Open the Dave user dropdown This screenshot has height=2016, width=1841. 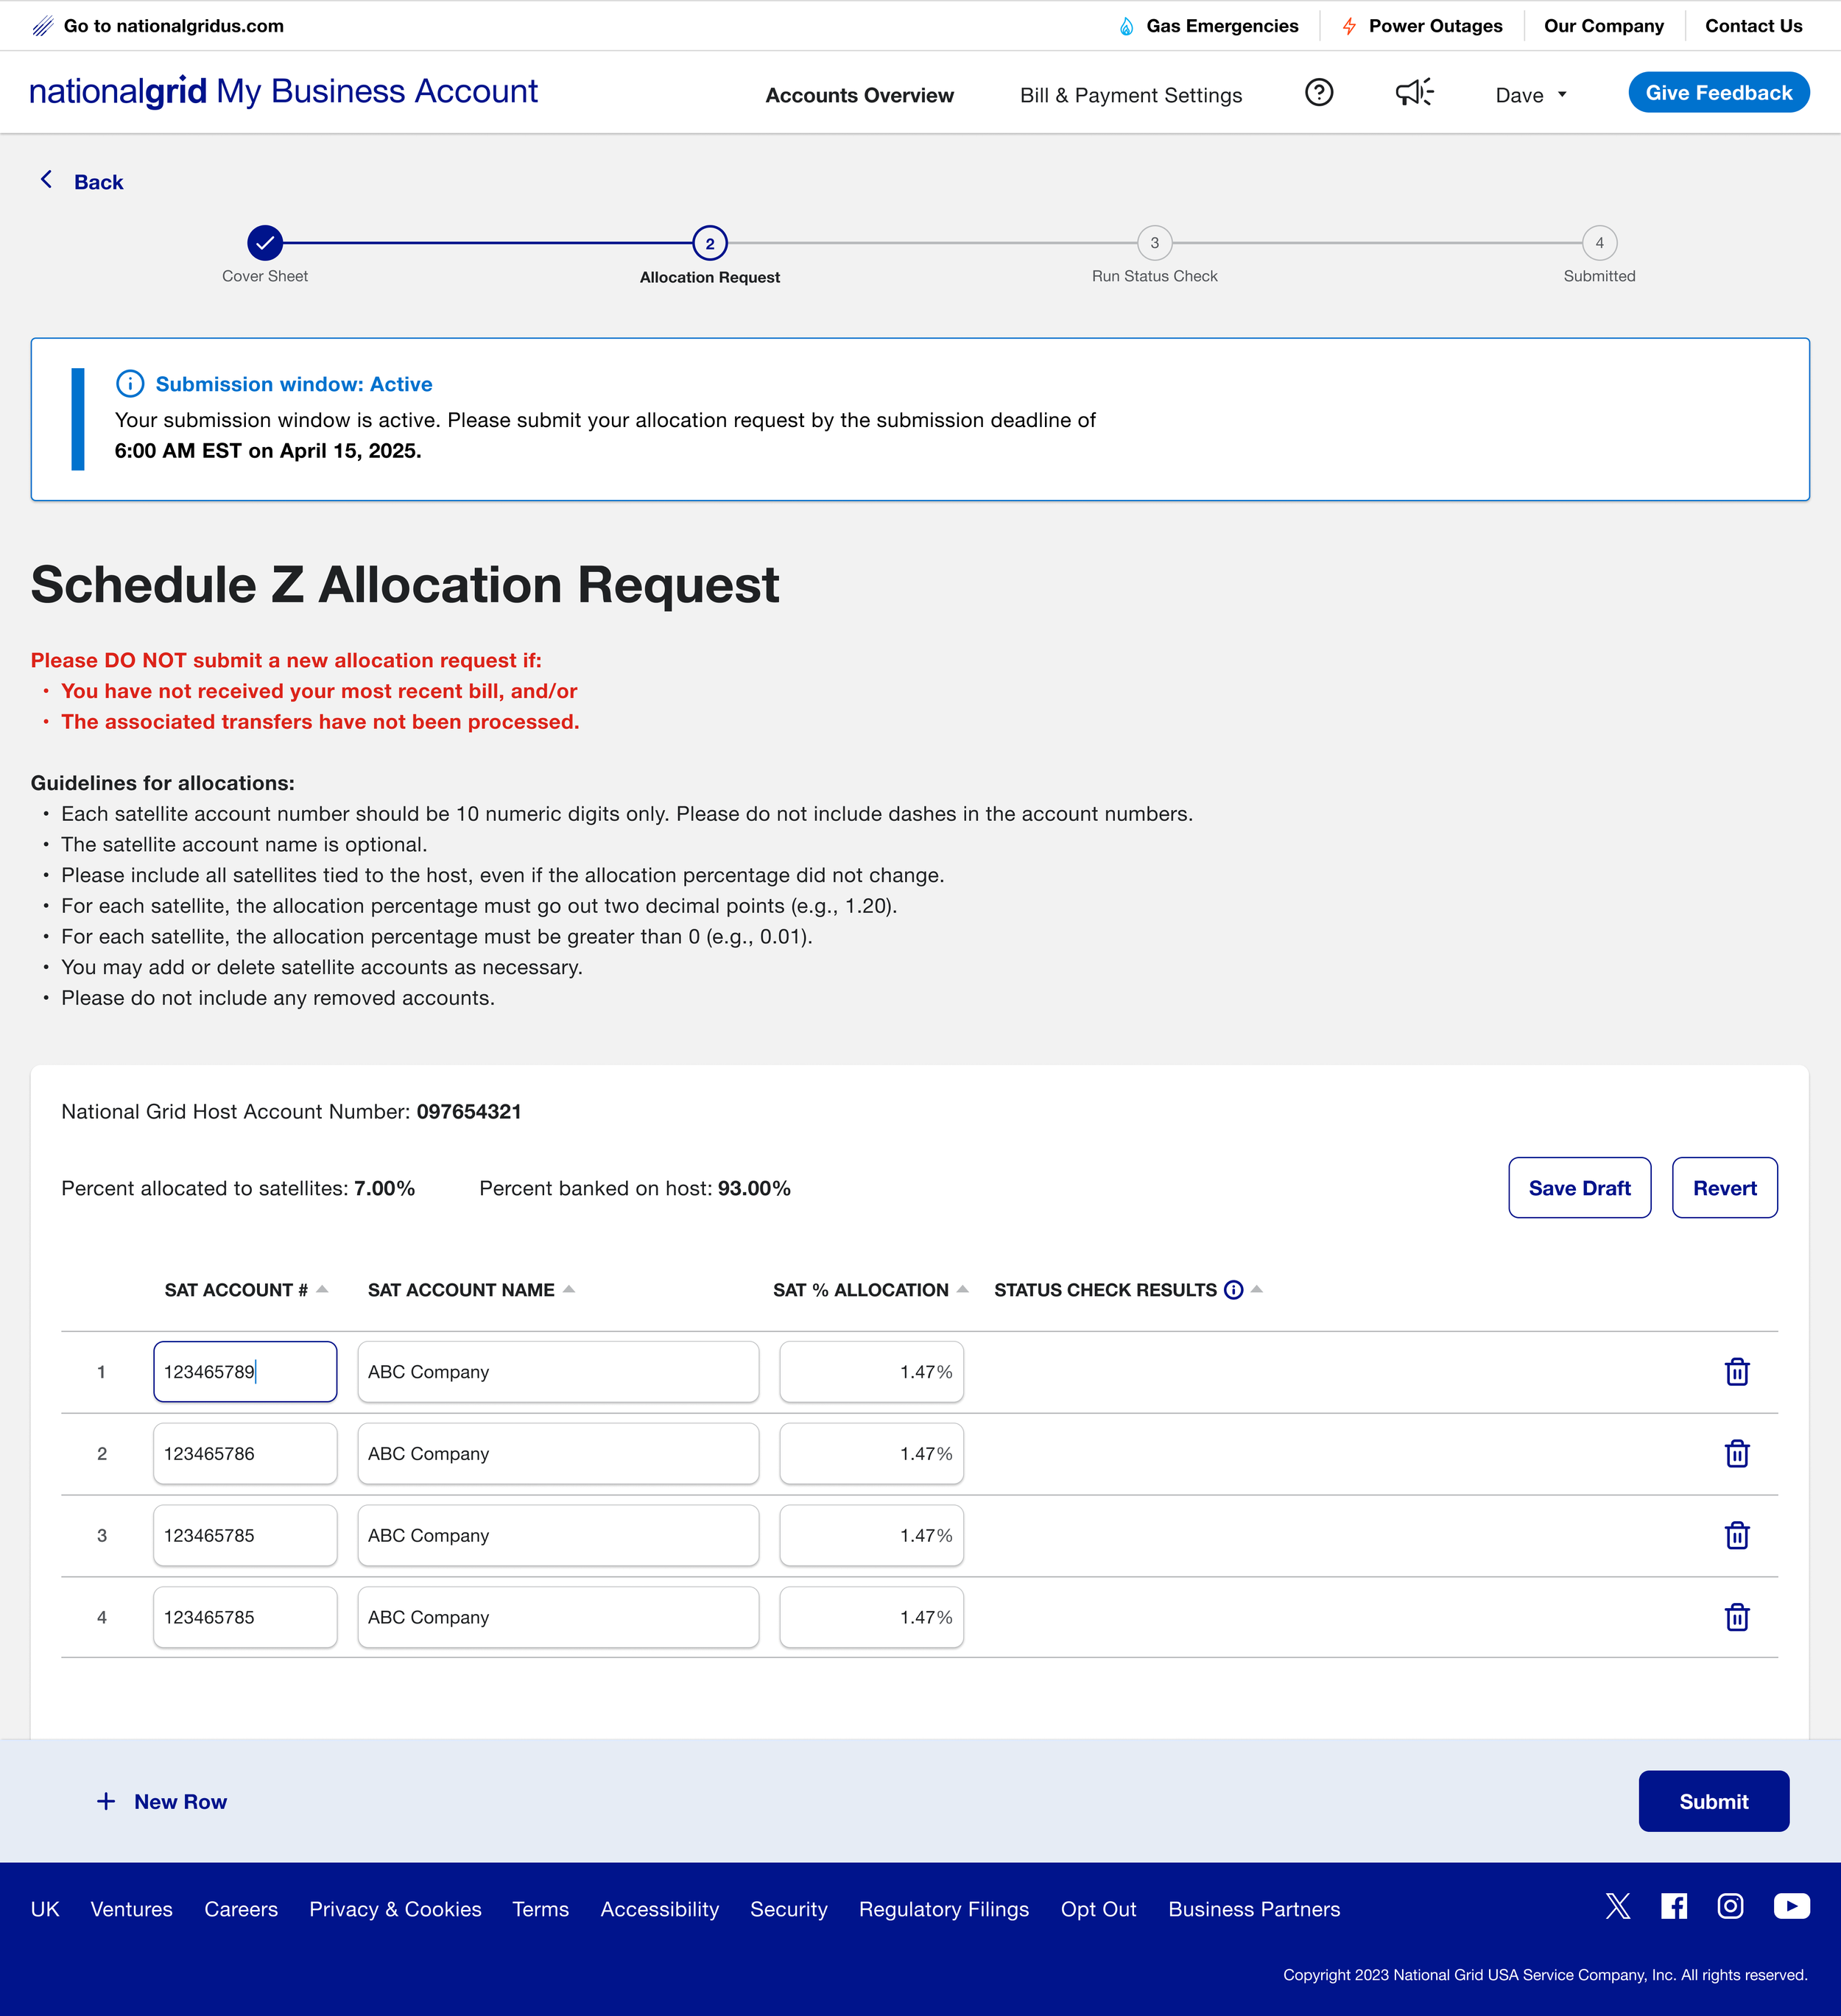pyautogui.click(x=1531, y=95)
